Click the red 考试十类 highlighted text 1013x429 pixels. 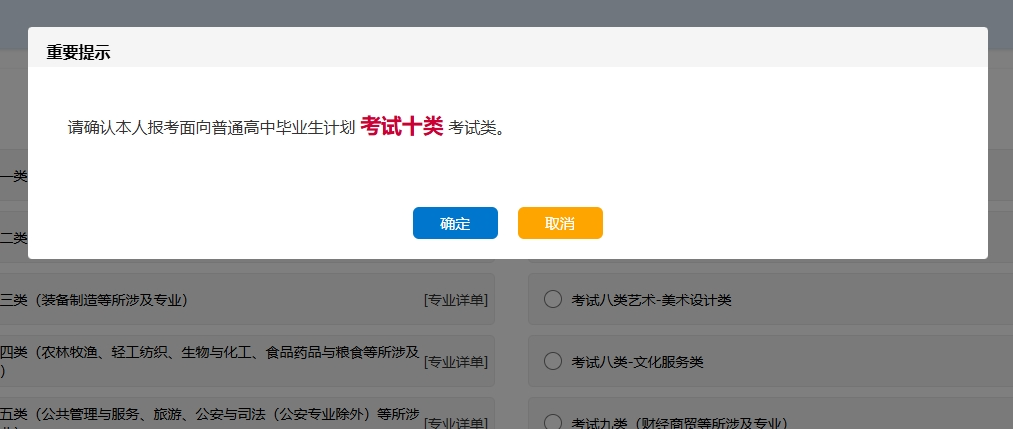[401, 126]
